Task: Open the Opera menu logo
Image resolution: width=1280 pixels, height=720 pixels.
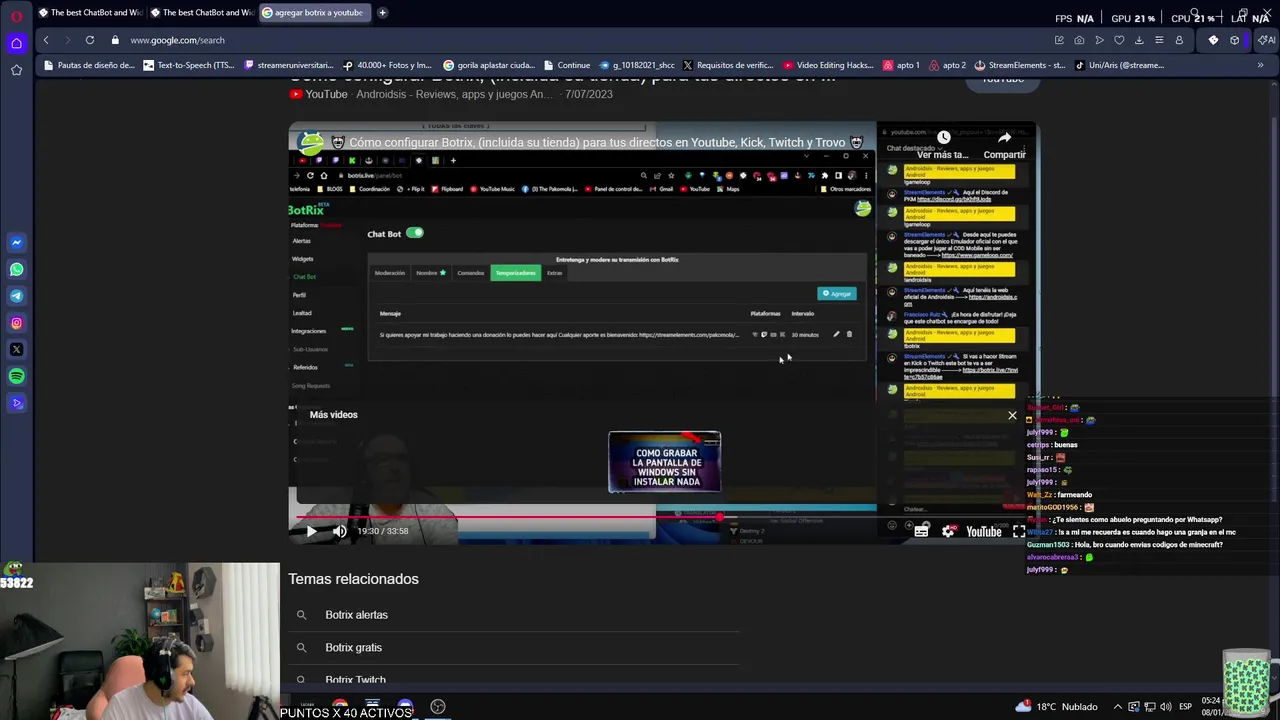Action: tap(16, 16)
